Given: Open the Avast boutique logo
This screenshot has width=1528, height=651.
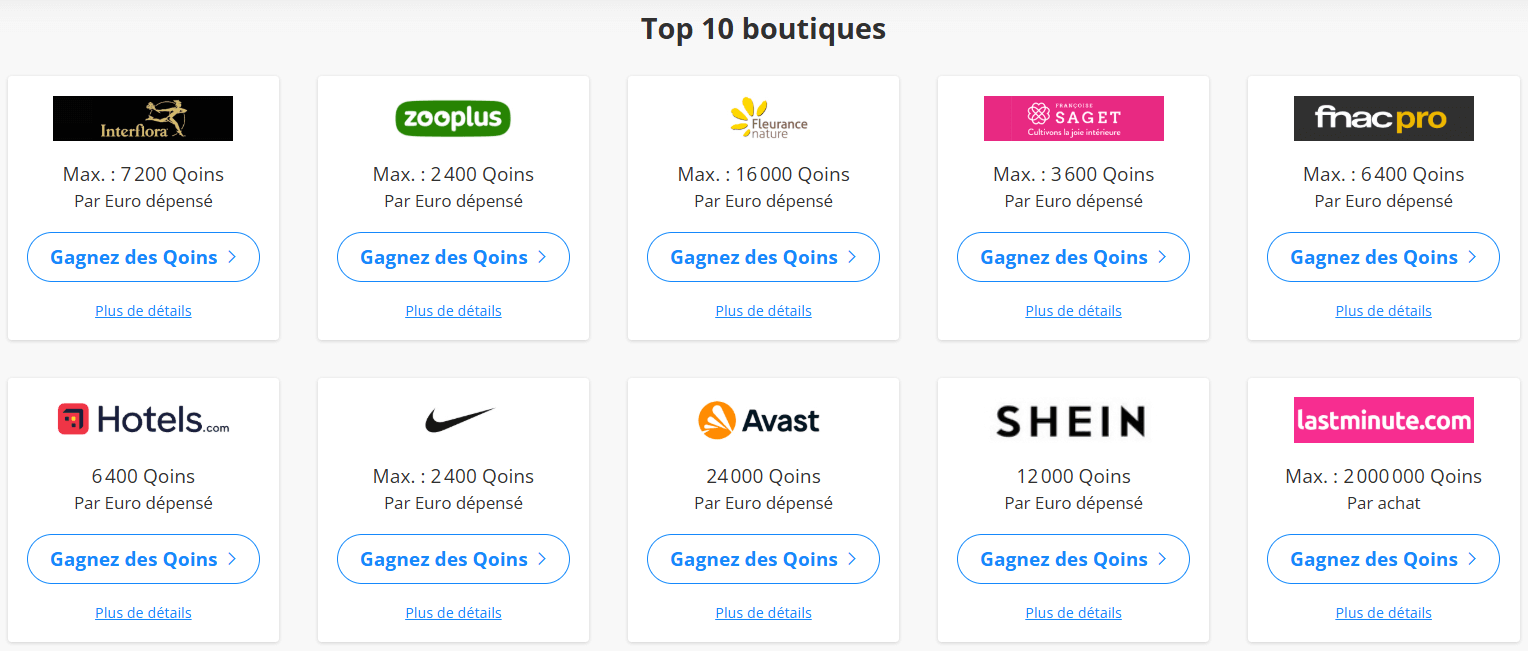Looking at the screenshot, I should (762, 420).
